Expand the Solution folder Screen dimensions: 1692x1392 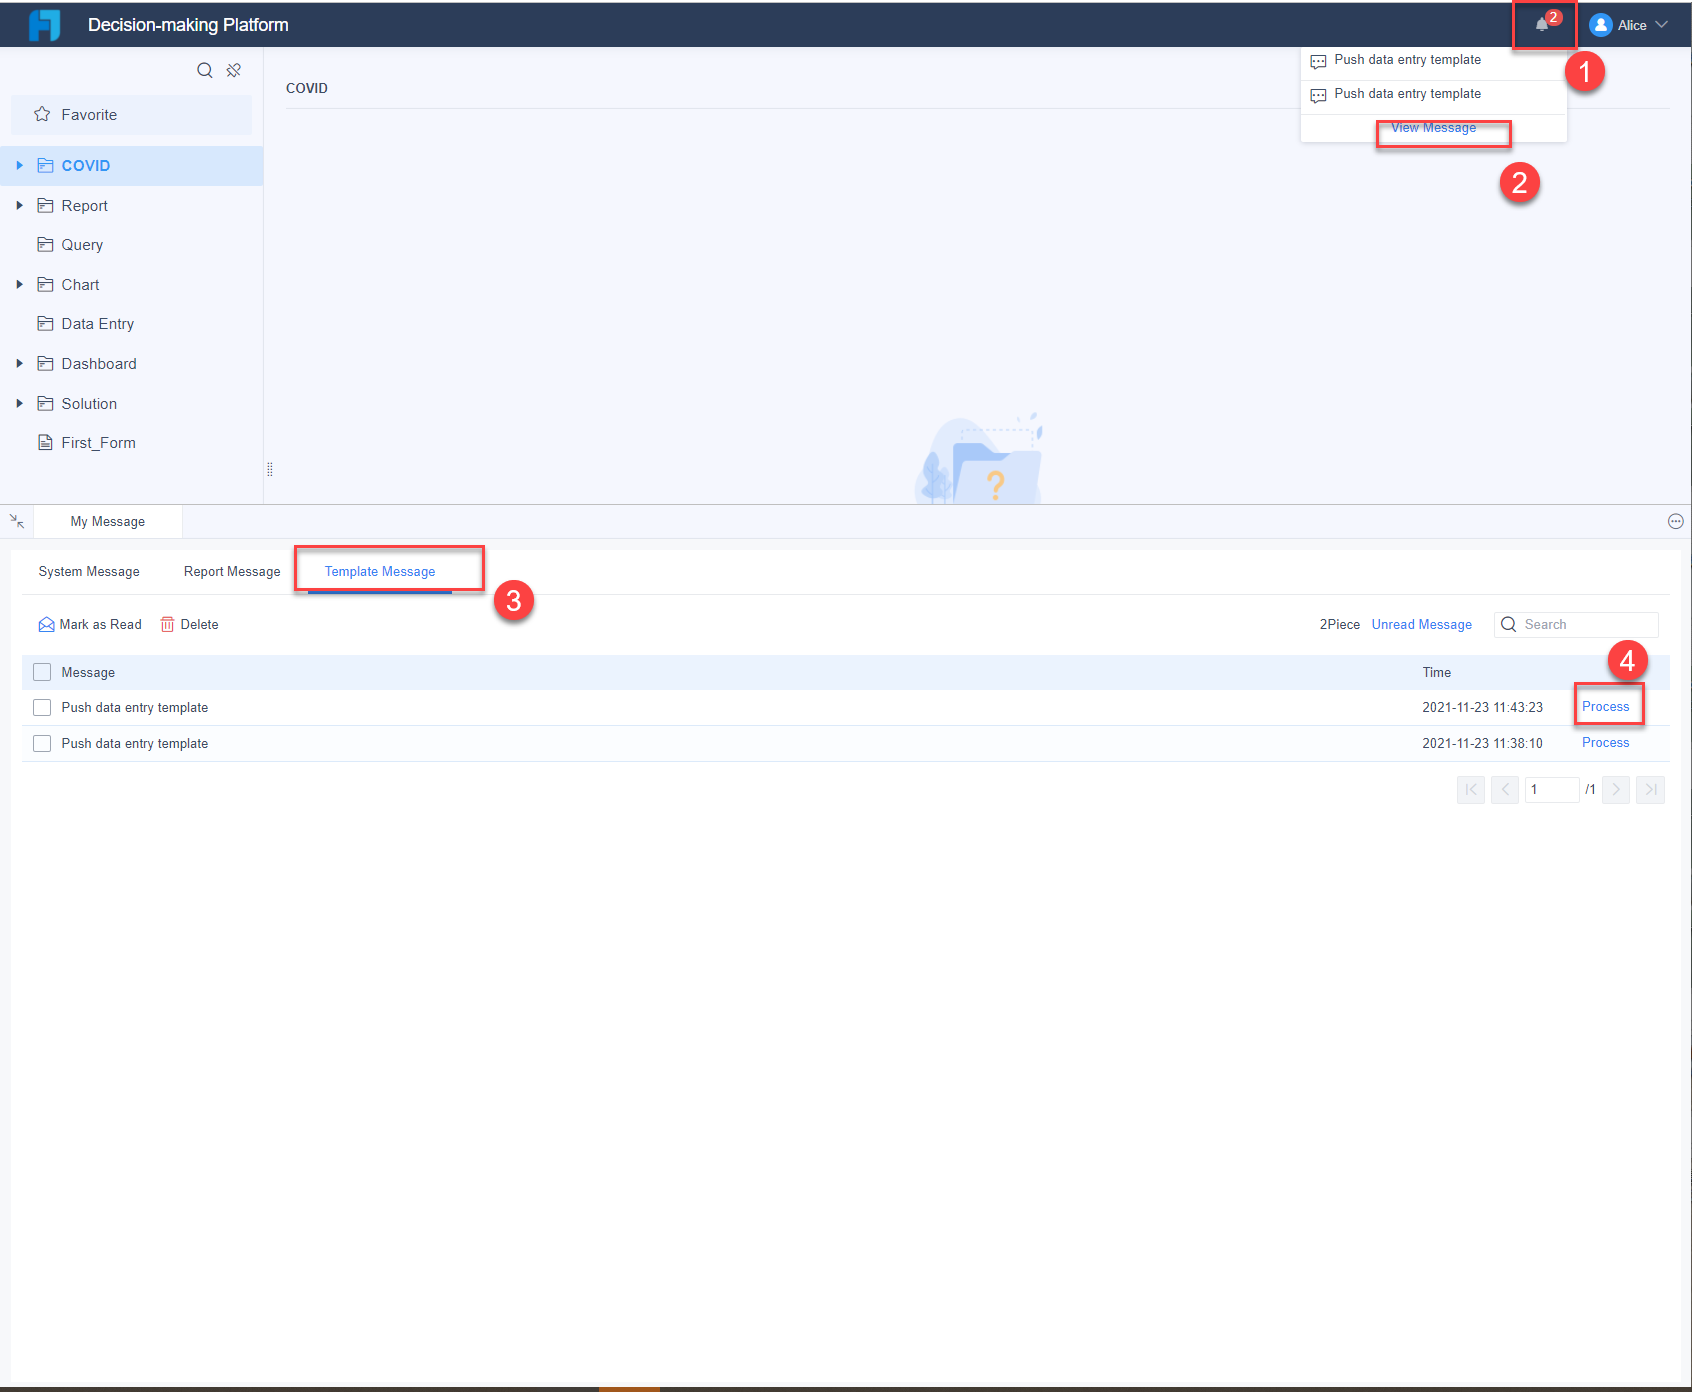pyautogui.click(x=19, y=403)
